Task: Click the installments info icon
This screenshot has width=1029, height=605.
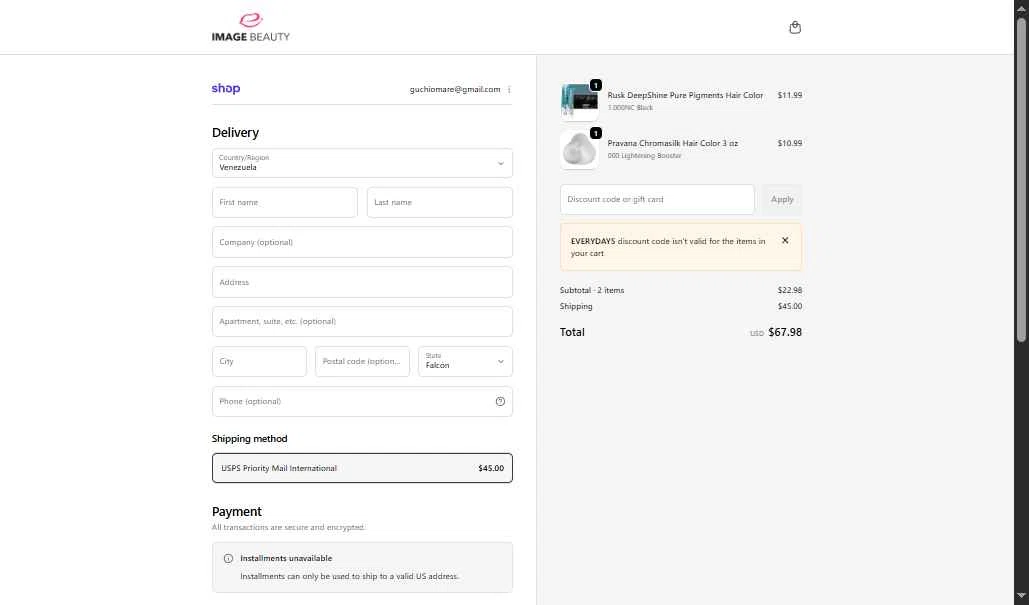Action: pos(228,558)
